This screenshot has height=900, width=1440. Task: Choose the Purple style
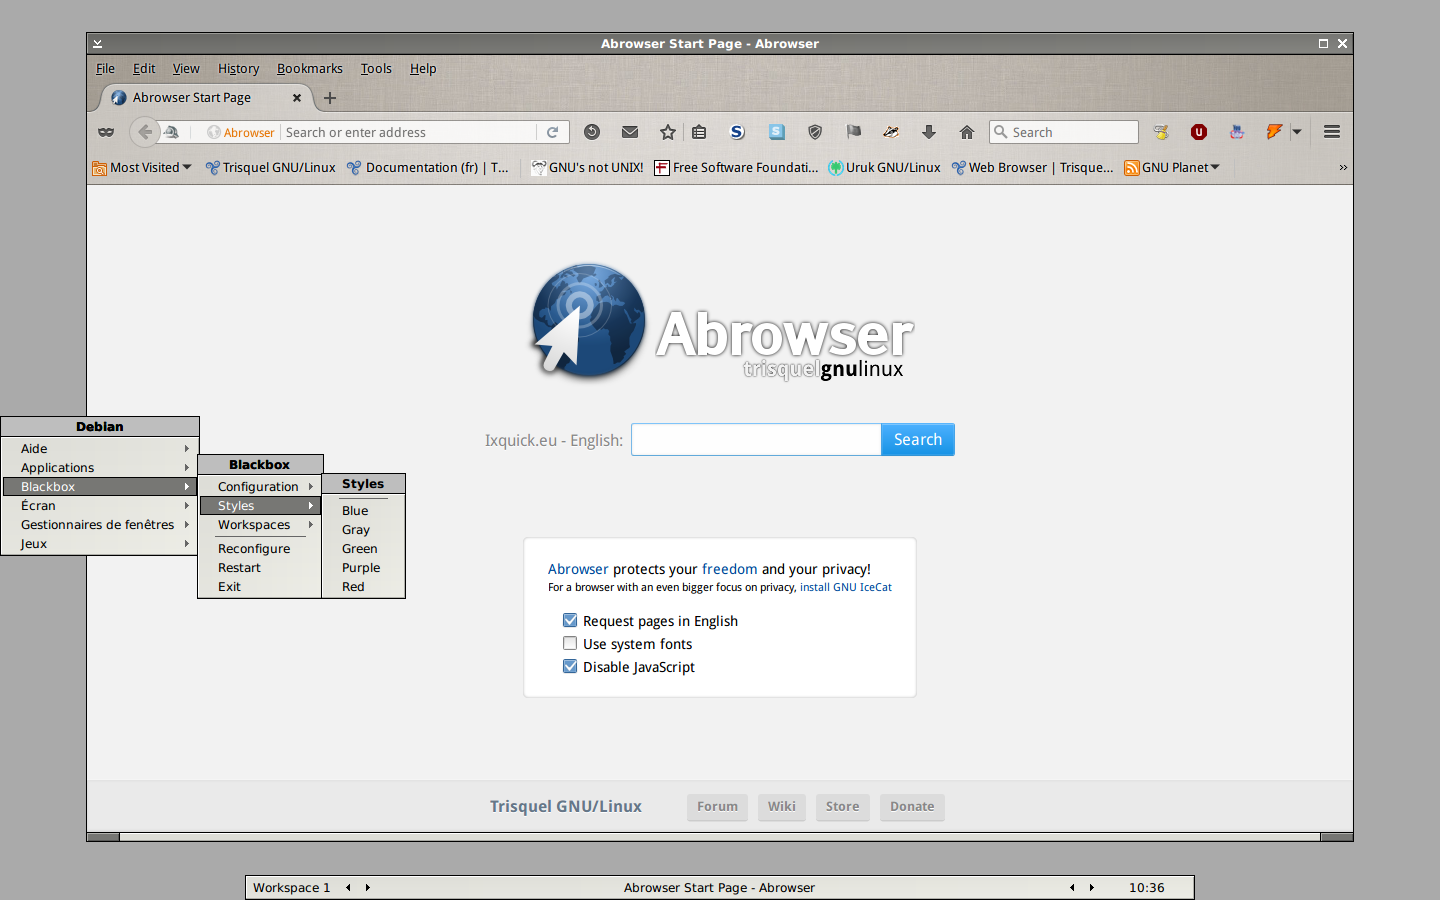[364, 567]
